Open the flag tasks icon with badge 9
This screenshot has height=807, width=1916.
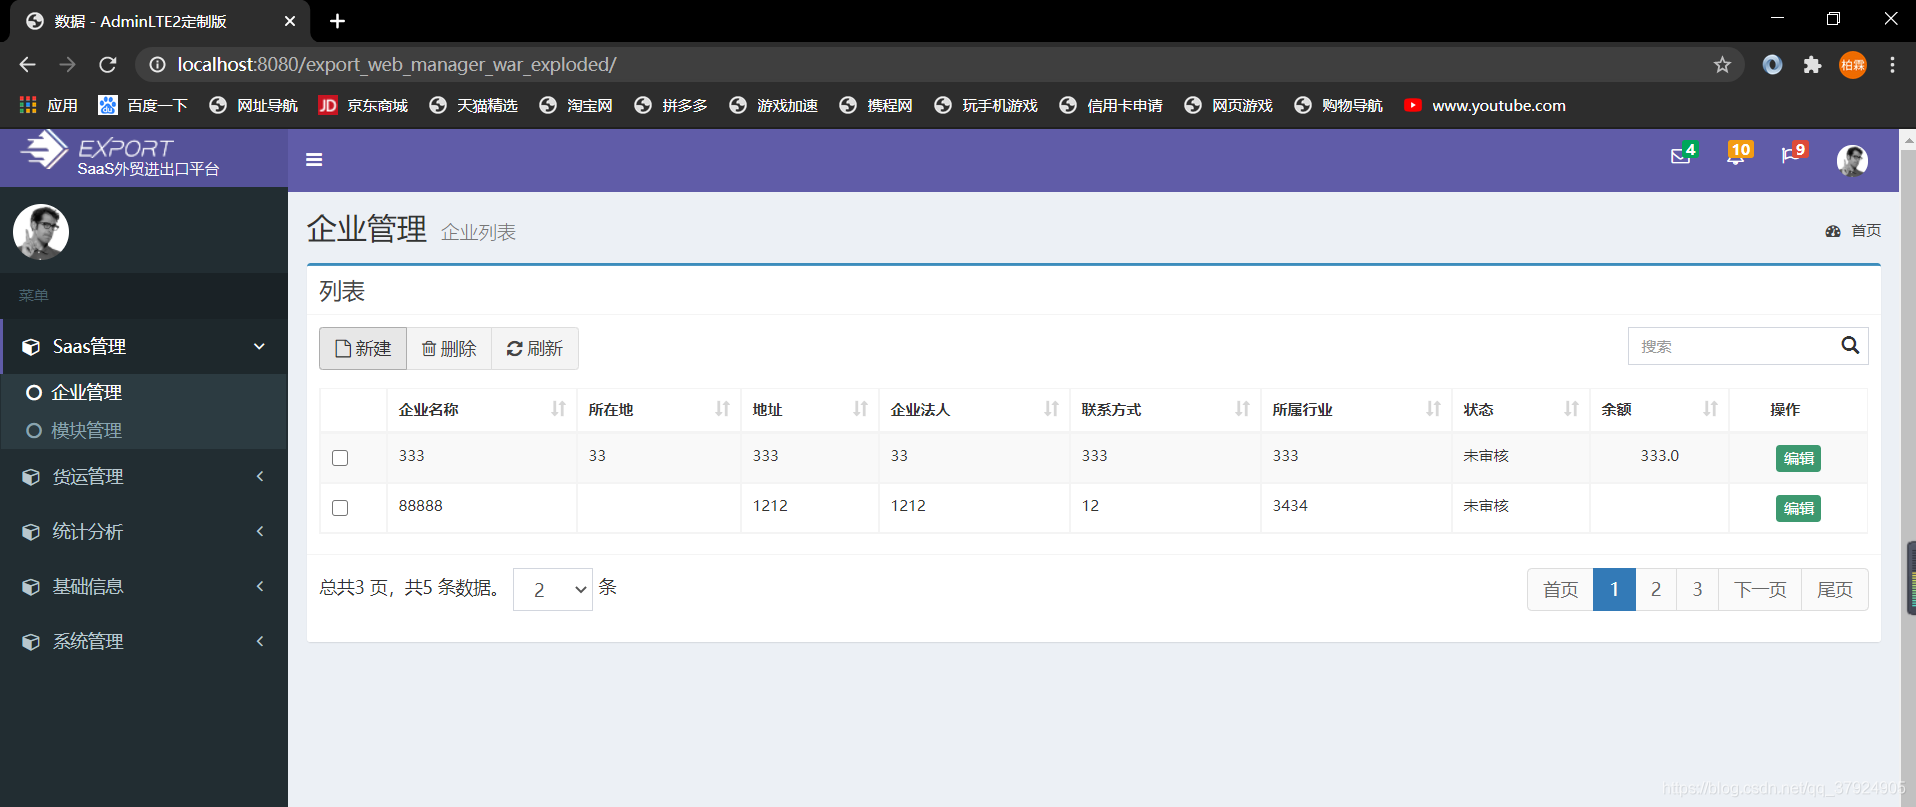1793,154
